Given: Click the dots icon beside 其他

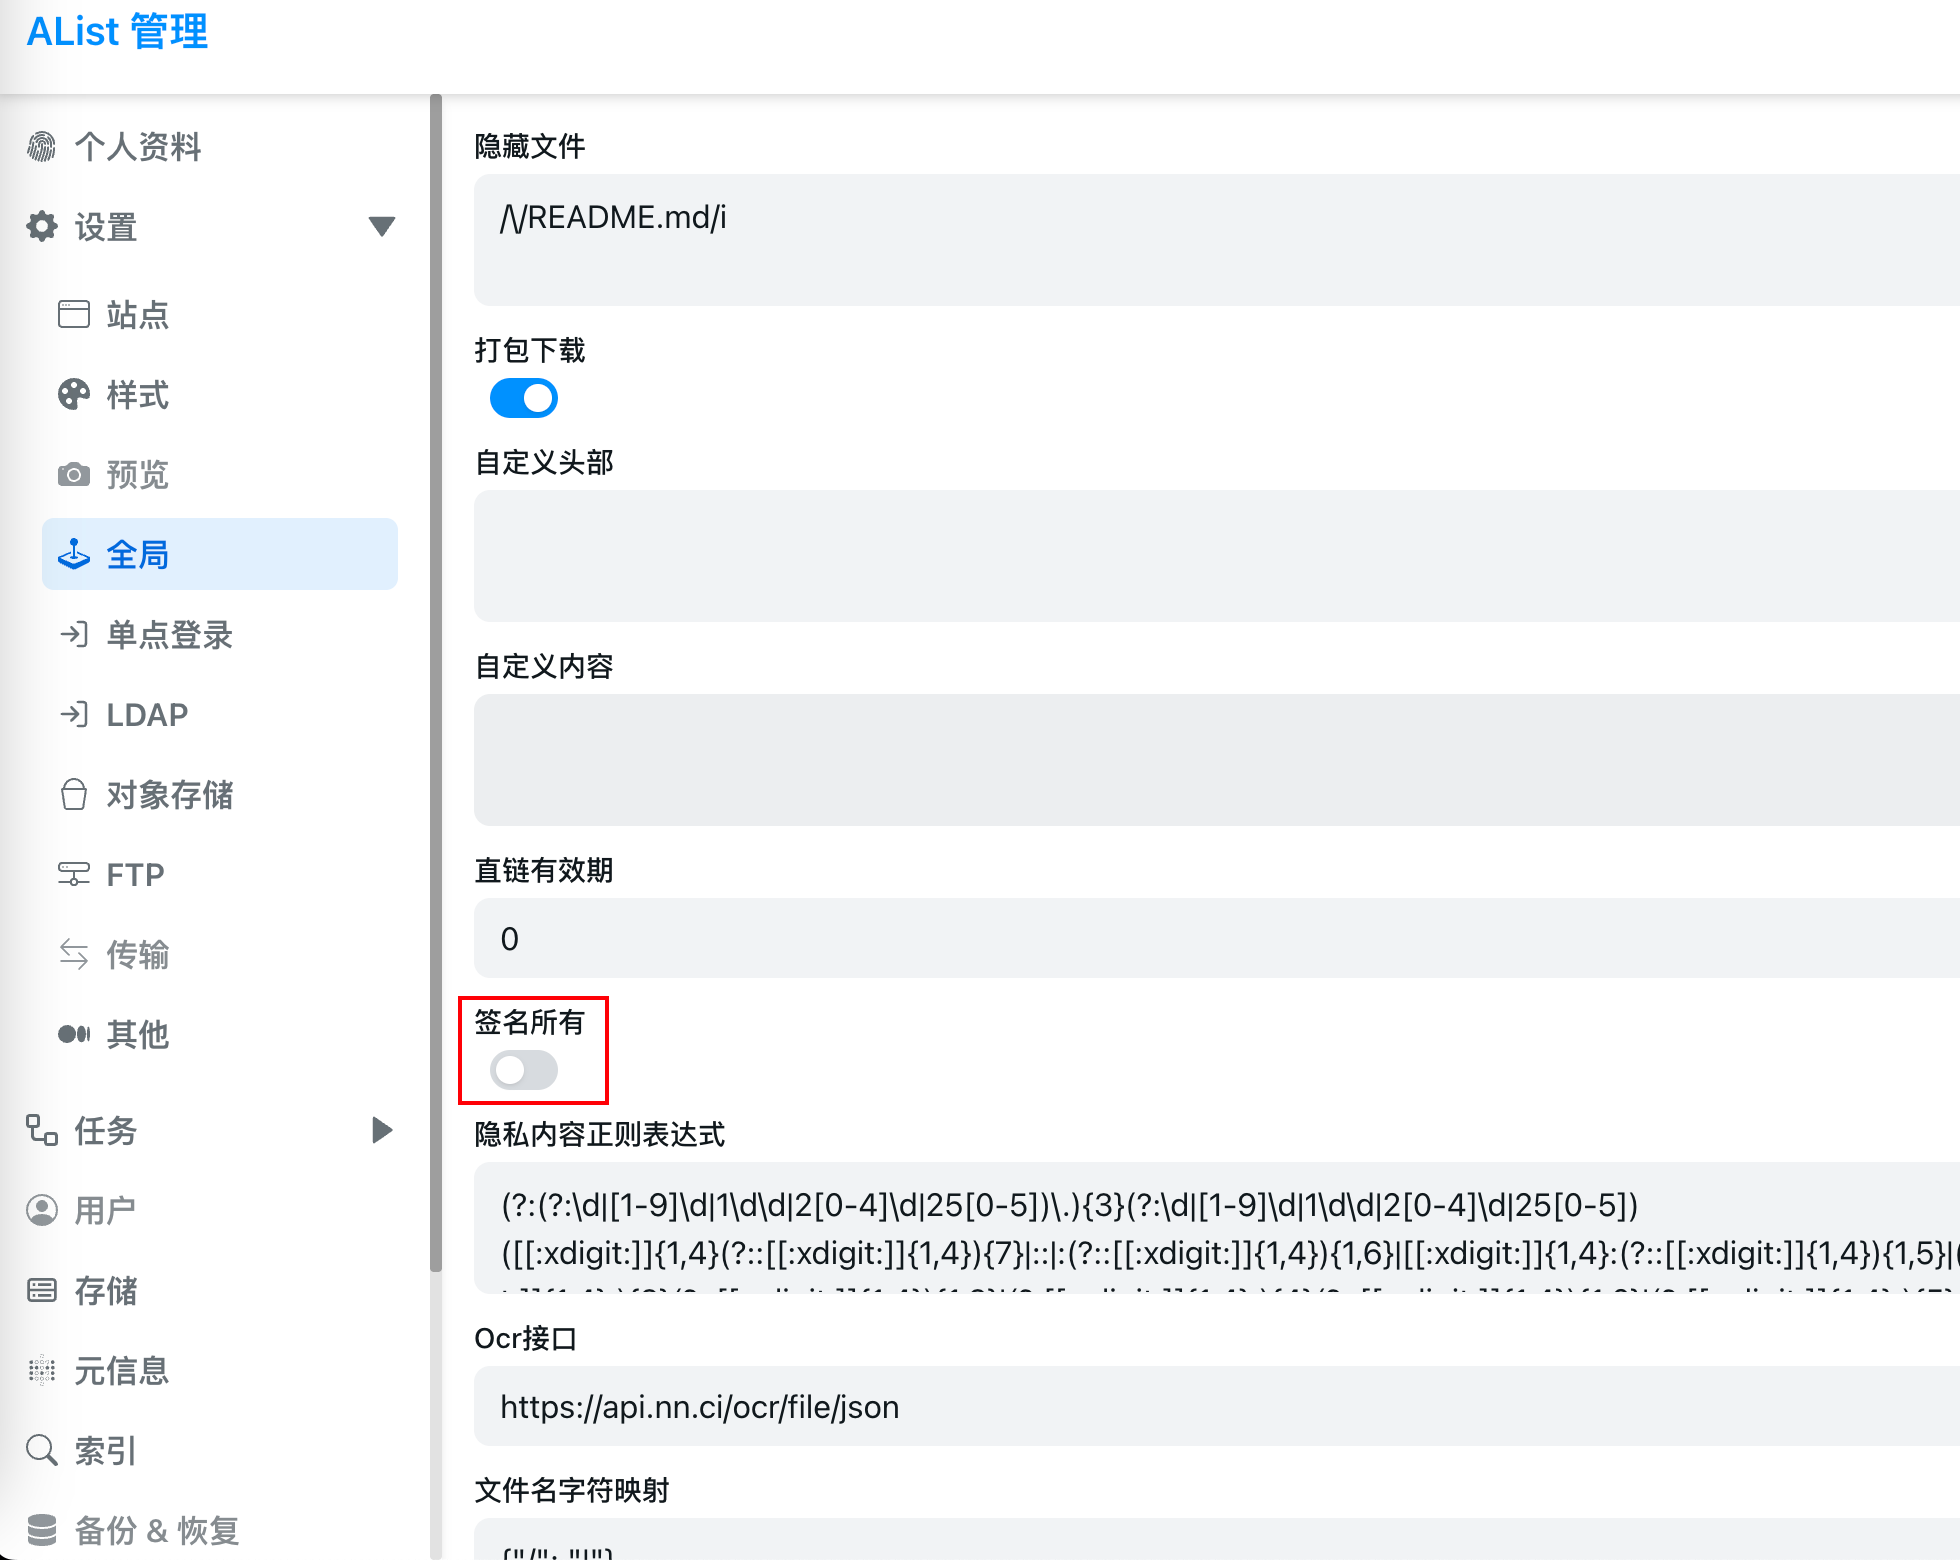Looking at the screenshot, I should [x=74, y=1035].
